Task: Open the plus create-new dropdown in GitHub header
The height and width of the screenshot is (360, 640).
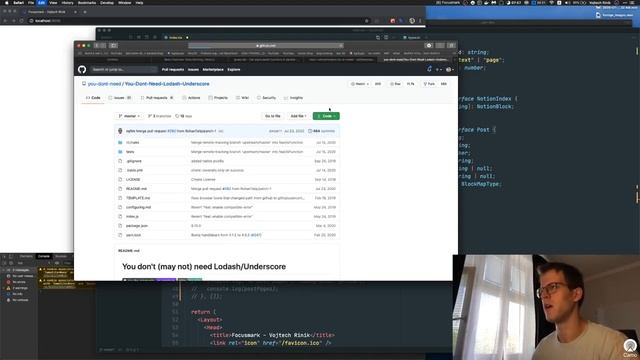Action: 438,69
